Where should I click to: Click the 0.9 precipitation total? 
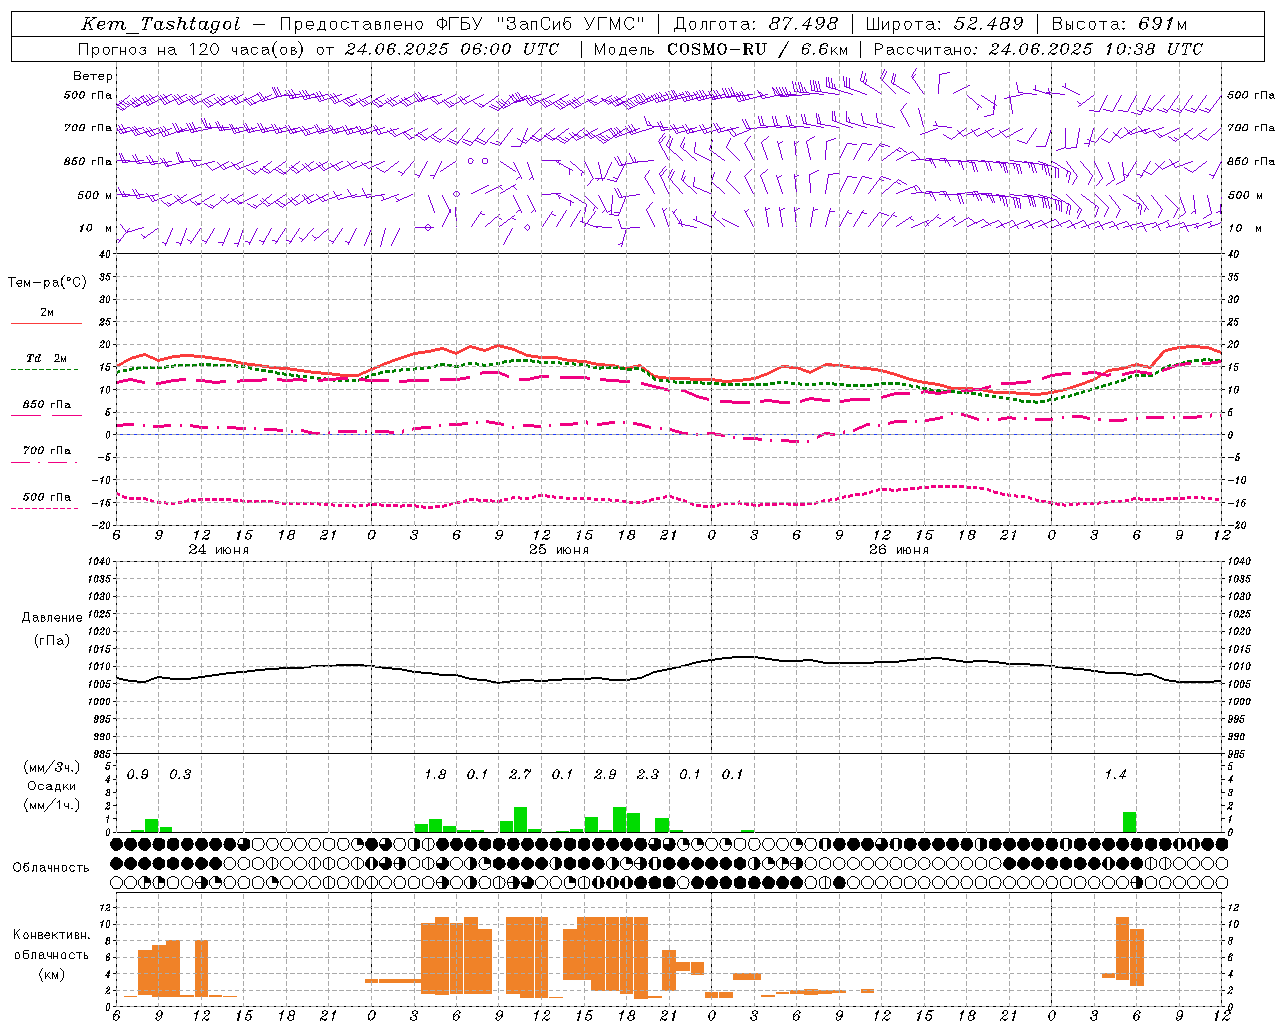click(x=138, y=774)
